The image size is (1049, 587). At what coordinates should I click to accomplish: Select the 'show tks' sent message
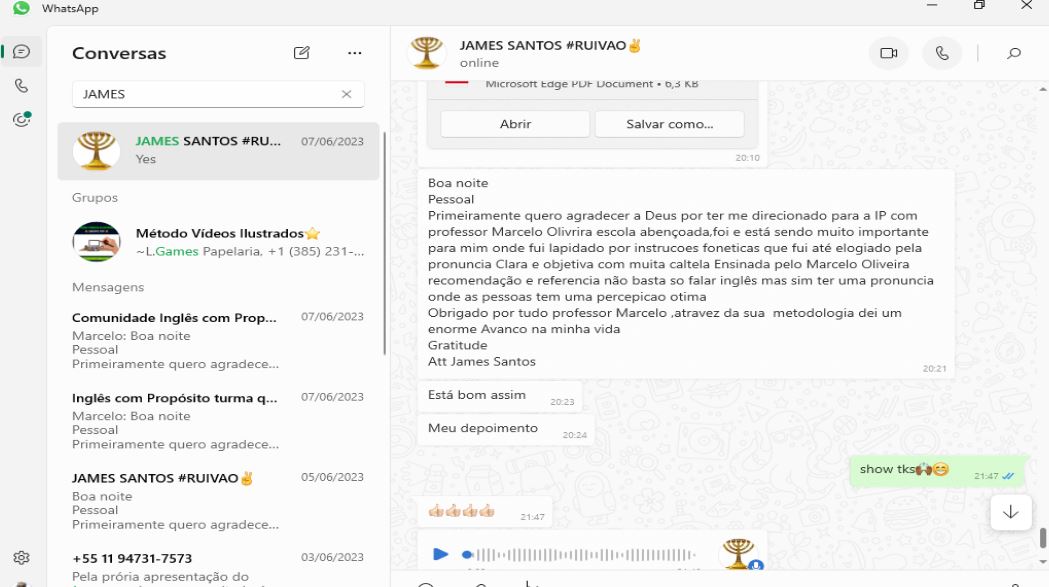pyautogui.click(x=937, y=471)
